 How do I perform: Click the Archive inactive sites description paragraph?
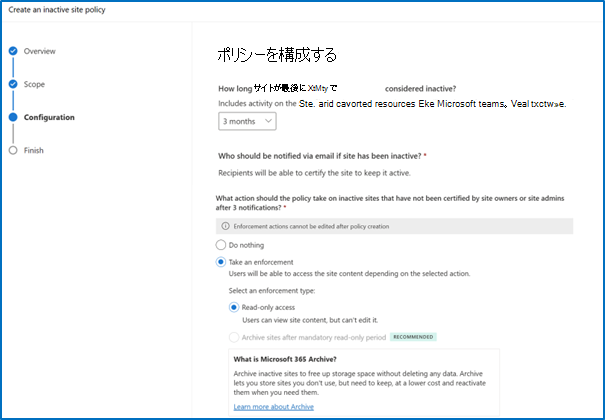click(x=360, y=383)
